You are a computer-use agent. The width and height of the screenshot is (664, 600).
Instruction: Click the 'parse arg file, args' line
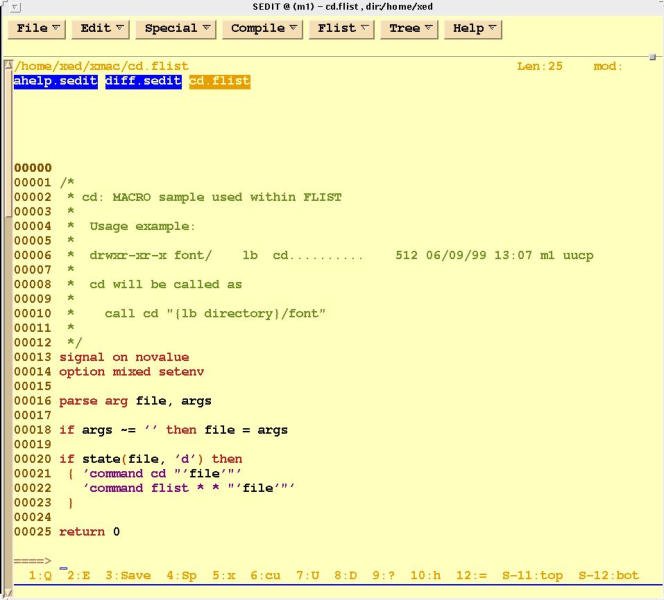tap(135, 401)
